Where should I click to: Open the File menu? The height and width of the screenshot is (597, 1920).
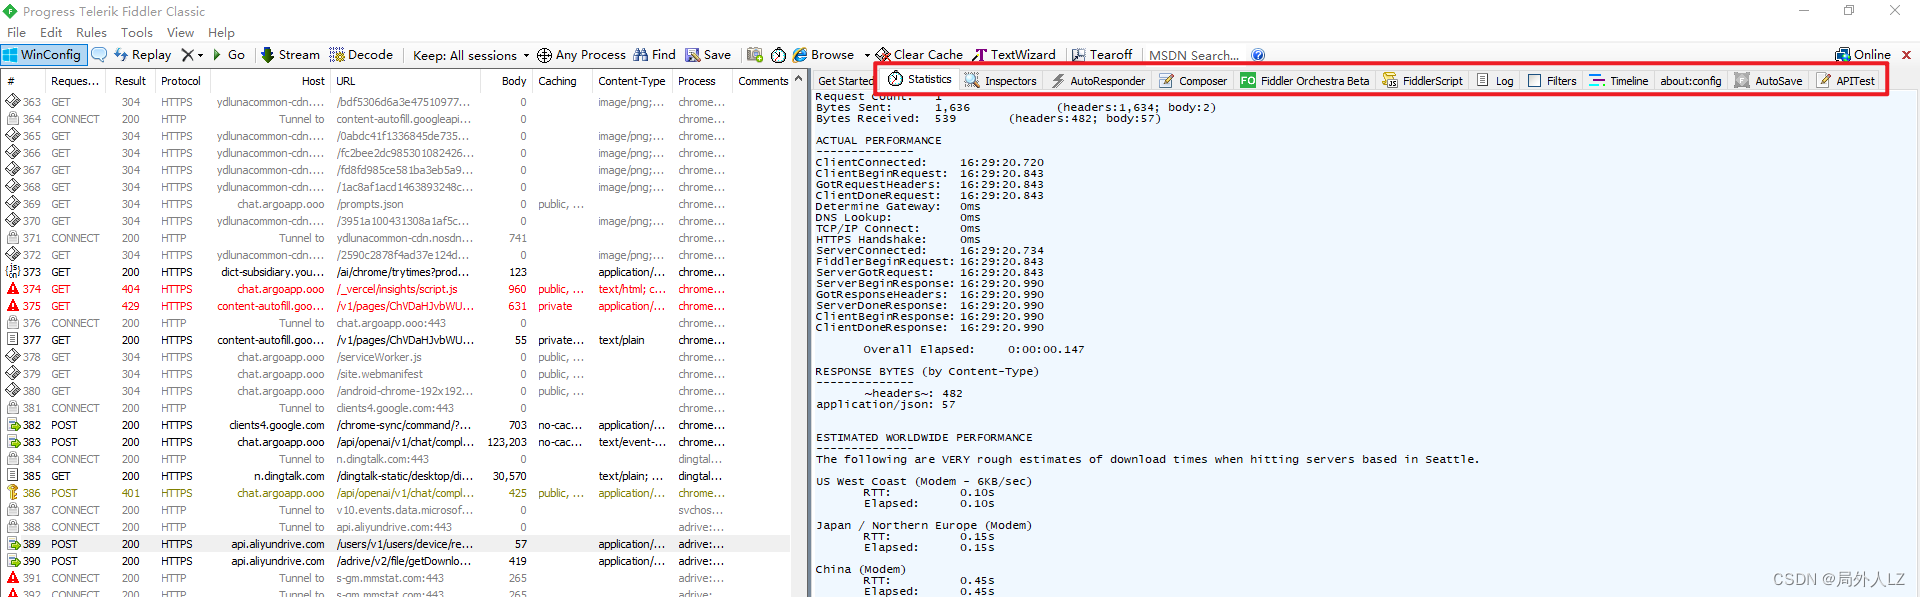pos(17,32)
